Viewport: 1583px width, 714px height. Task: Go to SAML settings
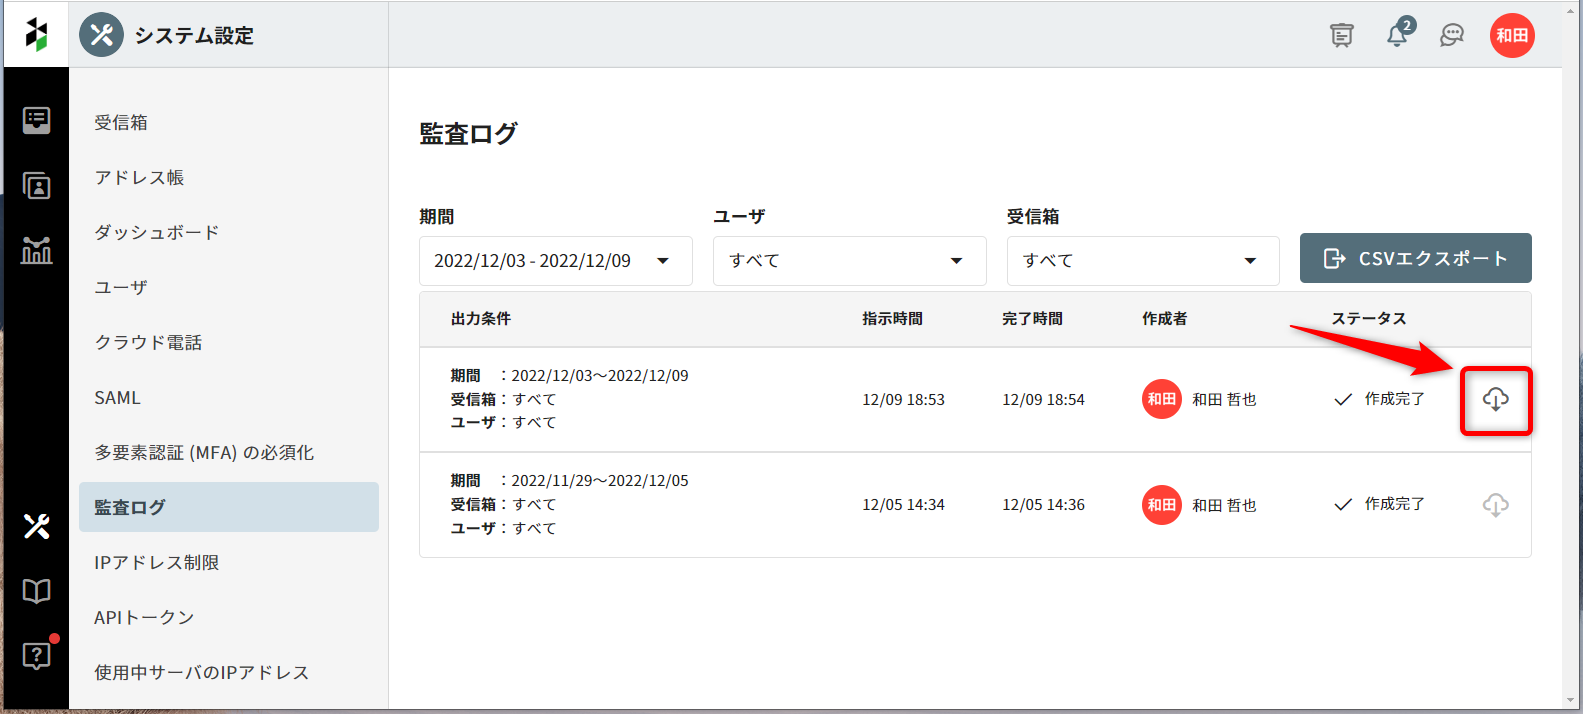(x=118, y=398)
